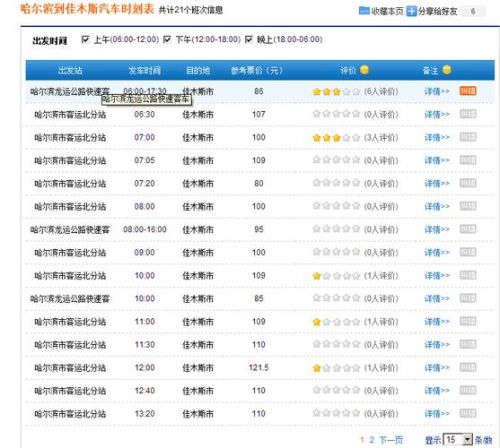Click the grey ticket icon in the 13:20 row
This screenshot has height=448, width=500.
pos(468,413)
